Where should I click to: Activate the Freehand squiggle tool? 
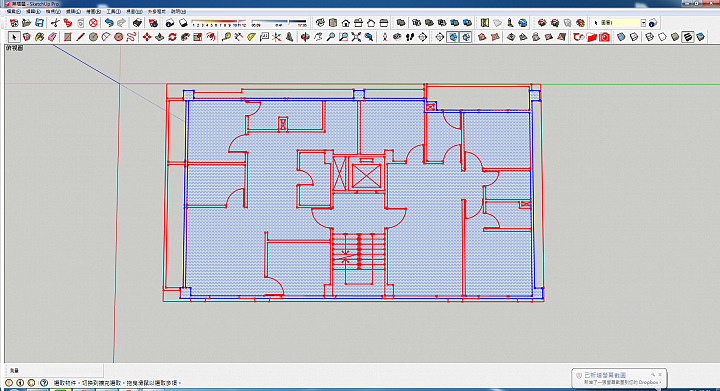pyautogui.click(x=131, y=37)
